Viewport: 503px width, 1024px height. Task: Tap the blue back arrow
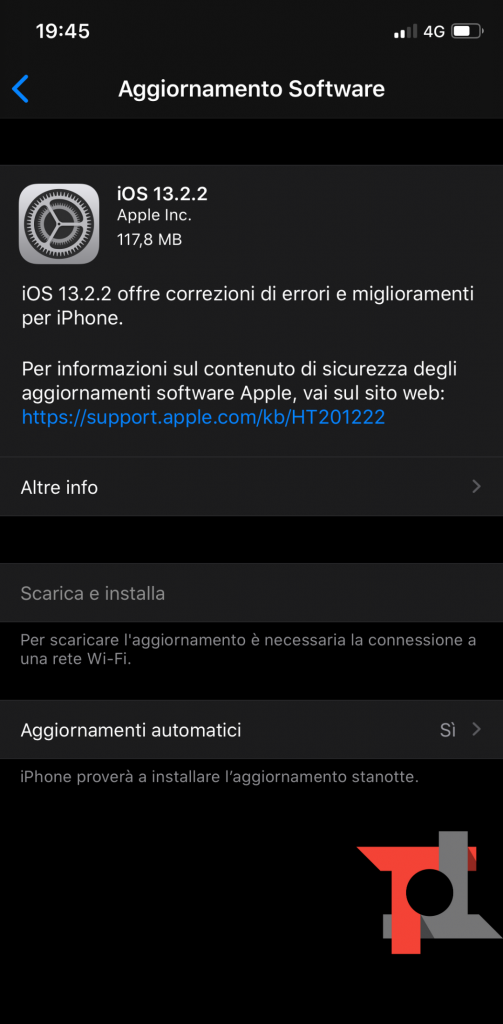pyautogui.click(x=20, y=89)
